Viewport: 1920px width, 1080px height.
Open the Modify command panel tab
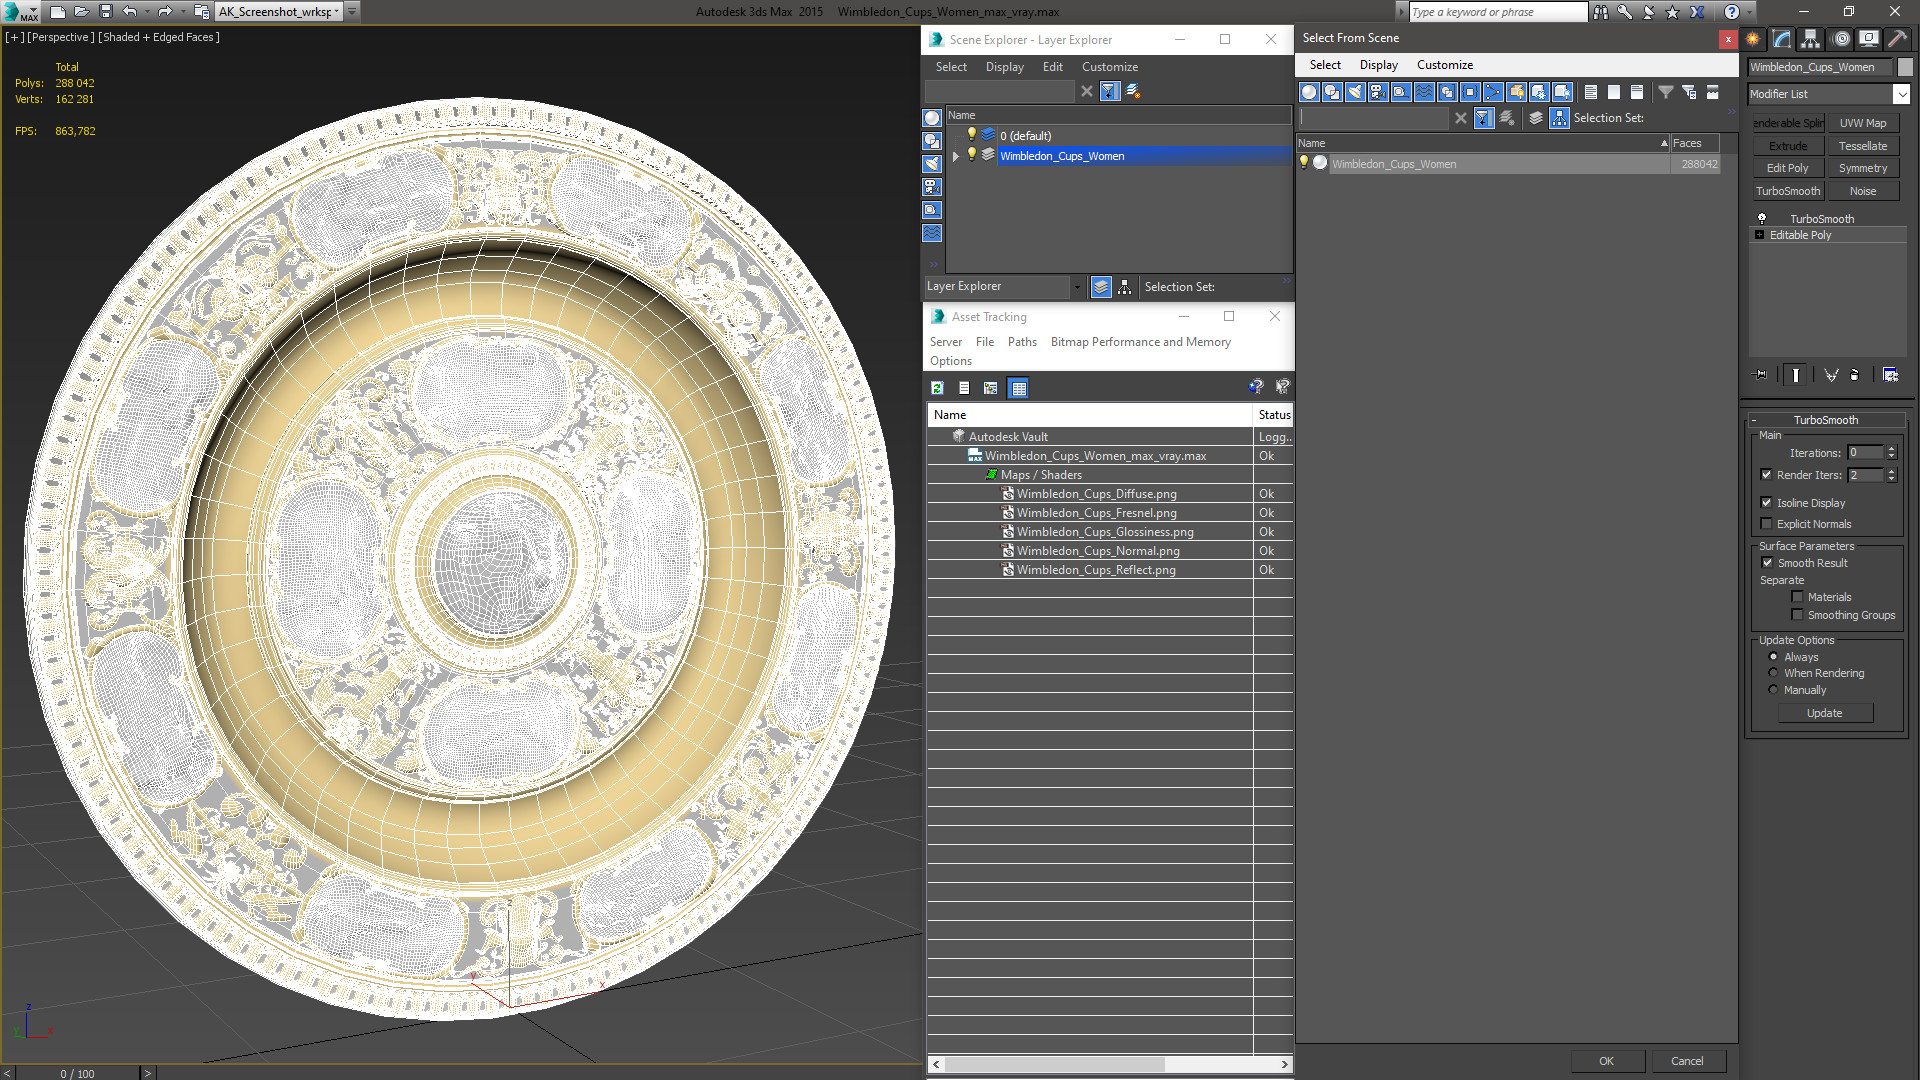tap(1782, 39)
